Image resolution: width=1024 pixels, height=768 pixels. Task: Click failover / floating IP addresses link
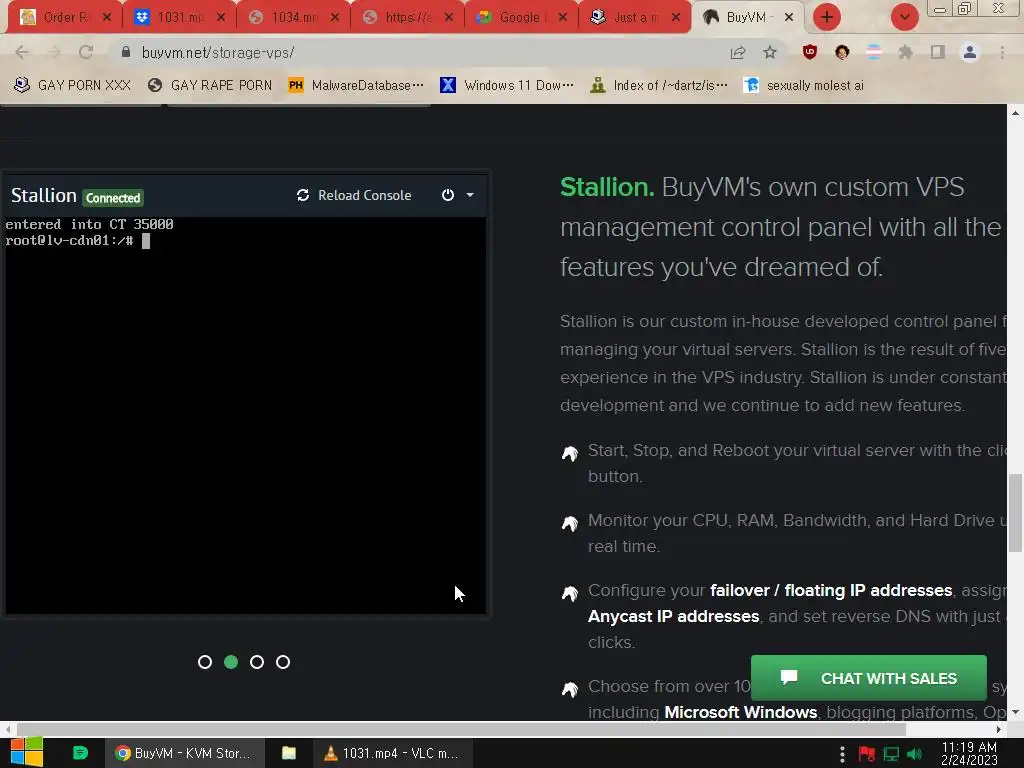point(831,590)
